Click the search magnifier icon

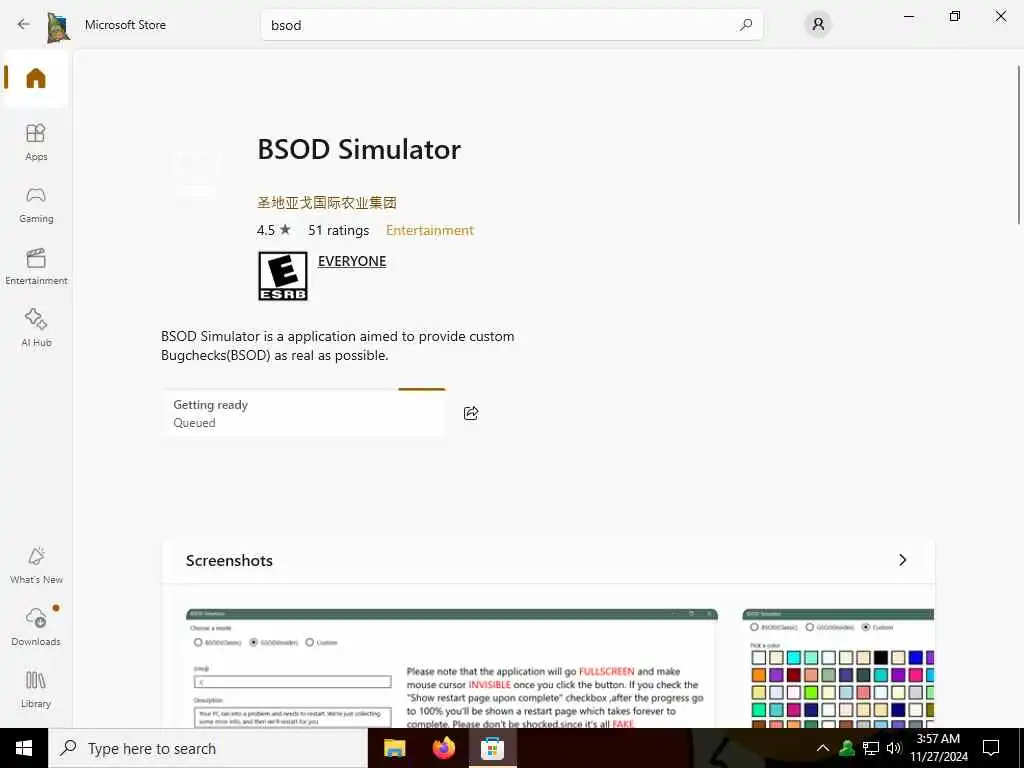pos(746,25)
